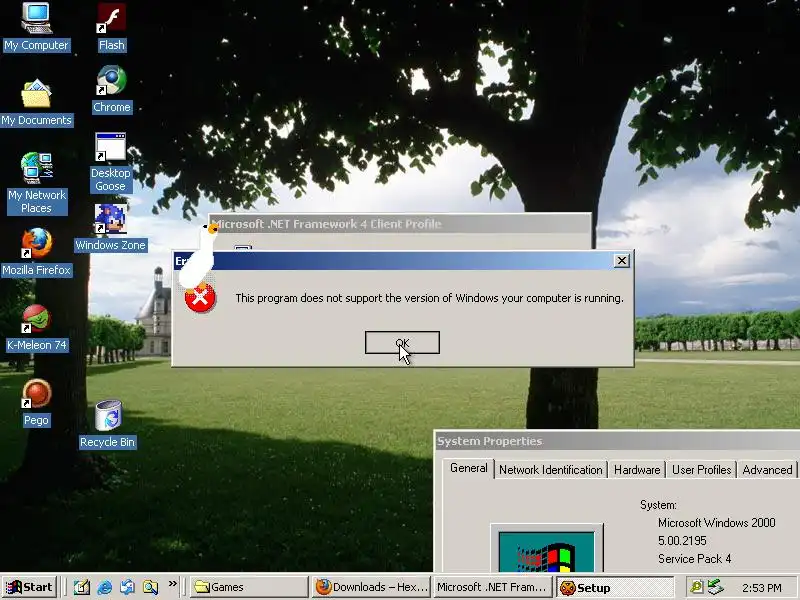Launch Outlook Express from quick launch
This screenshot has height=600, width=800.
(127, 587)
